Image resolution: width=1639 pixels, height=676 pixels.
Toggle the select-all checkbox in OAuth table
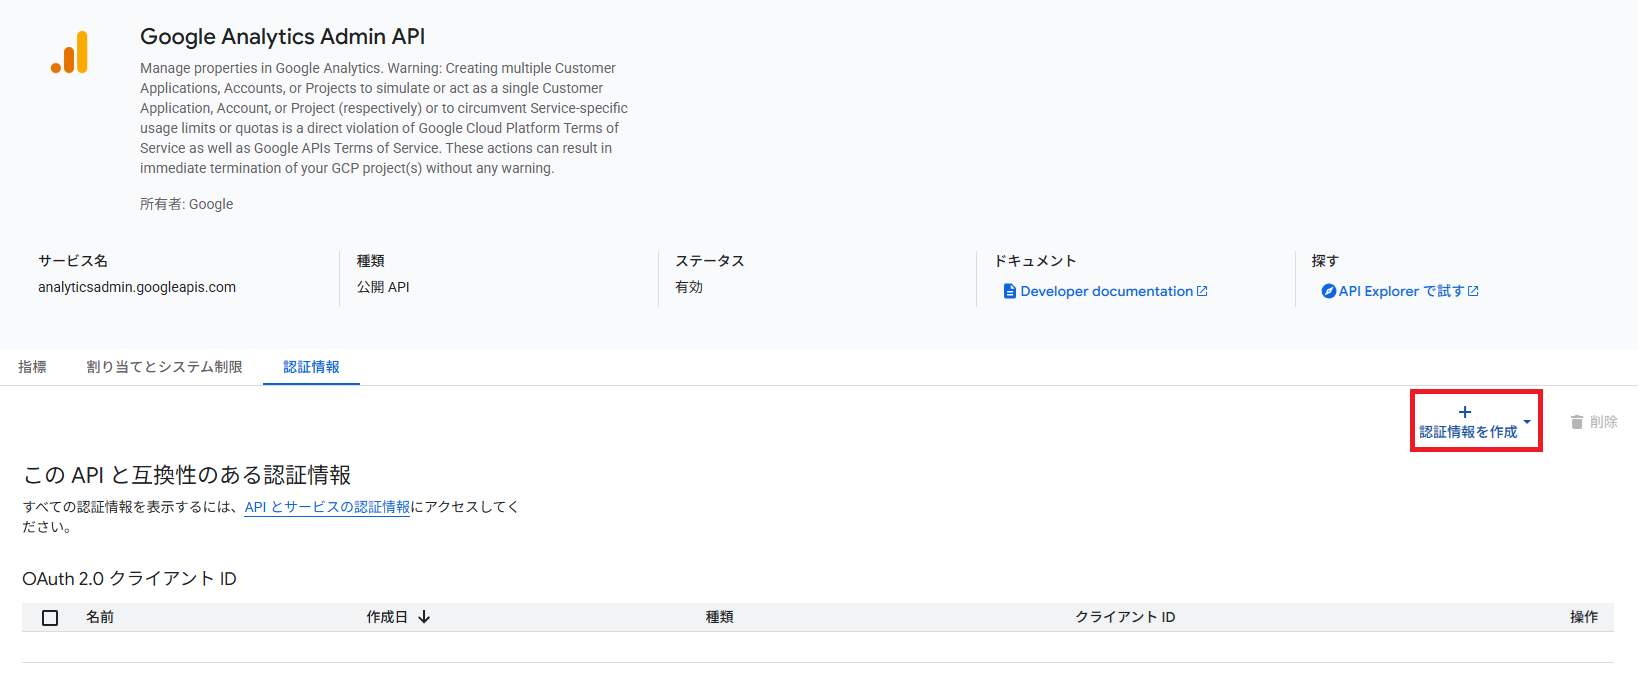pyautogui.click(x=50, y=618)
